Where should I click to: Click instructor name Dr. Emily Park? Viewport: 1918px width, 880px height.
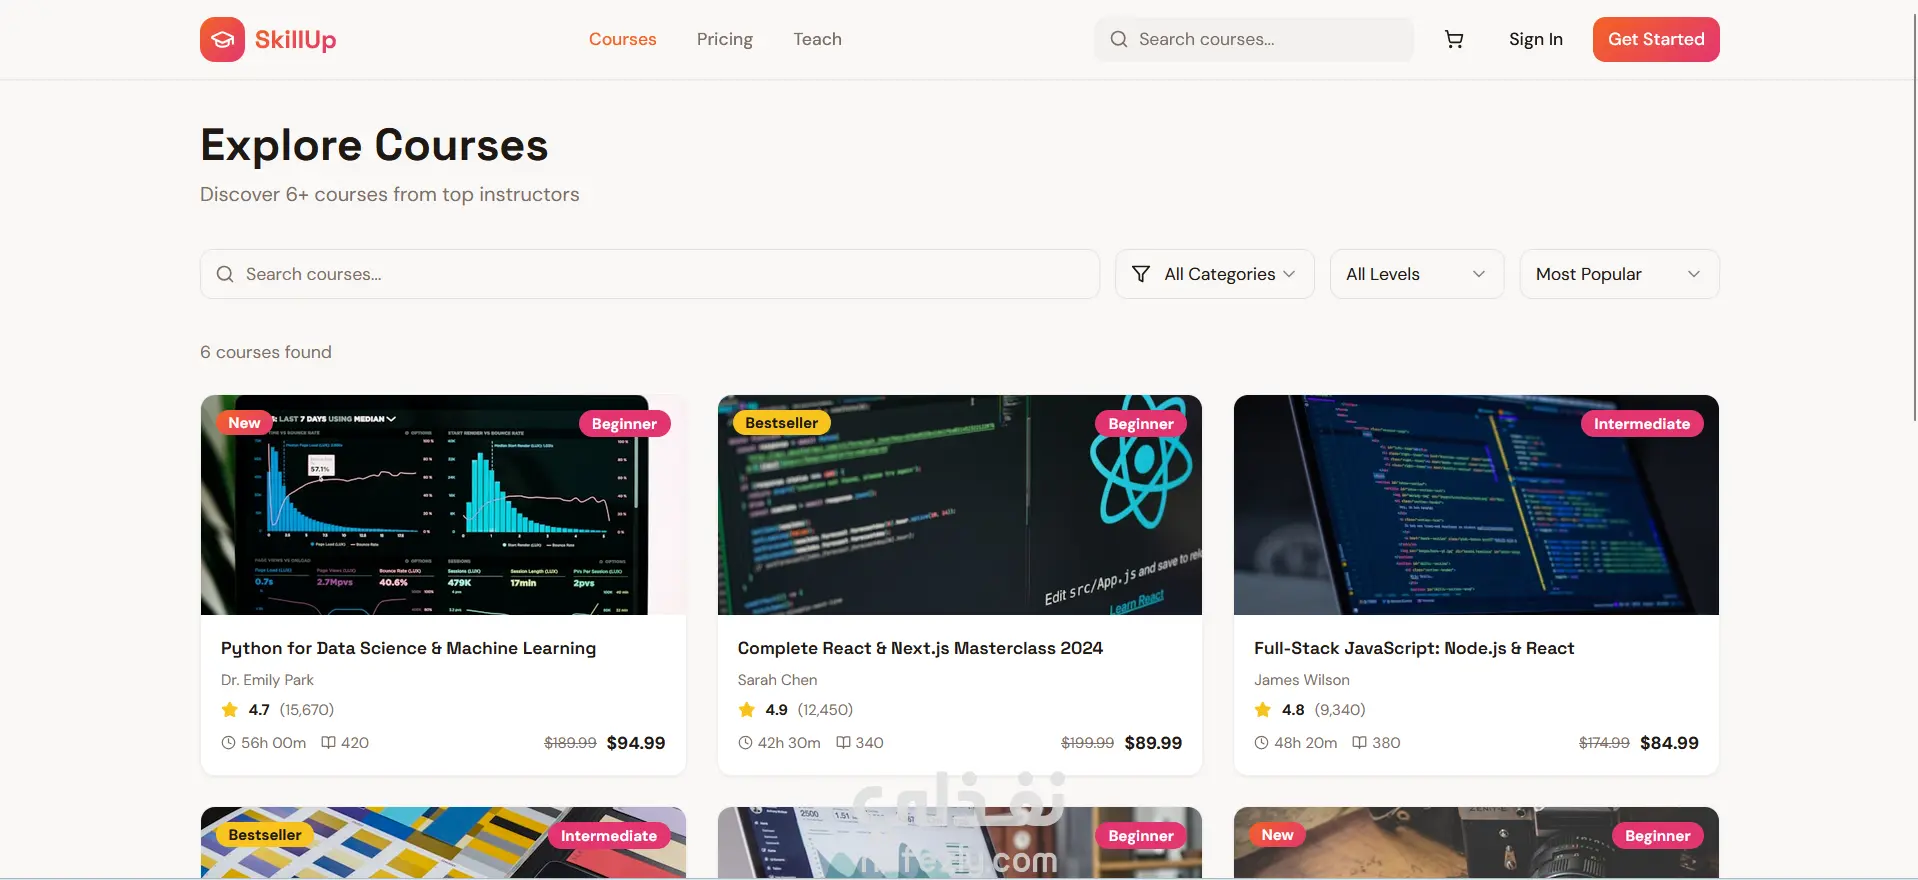(x=267, y=680)
